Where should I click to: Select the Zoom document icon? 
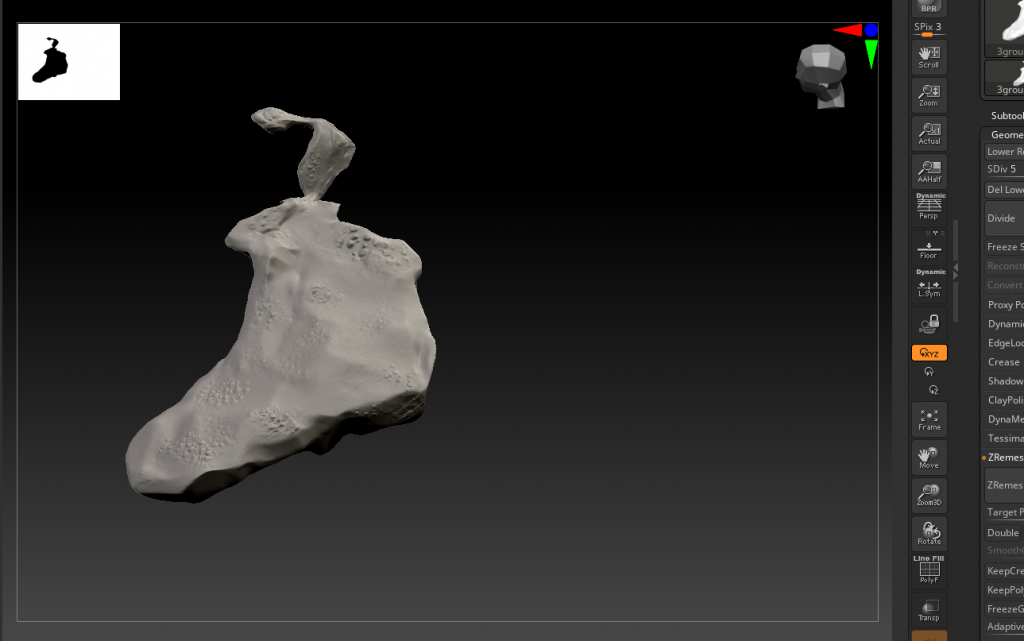(x=929, y=95)
